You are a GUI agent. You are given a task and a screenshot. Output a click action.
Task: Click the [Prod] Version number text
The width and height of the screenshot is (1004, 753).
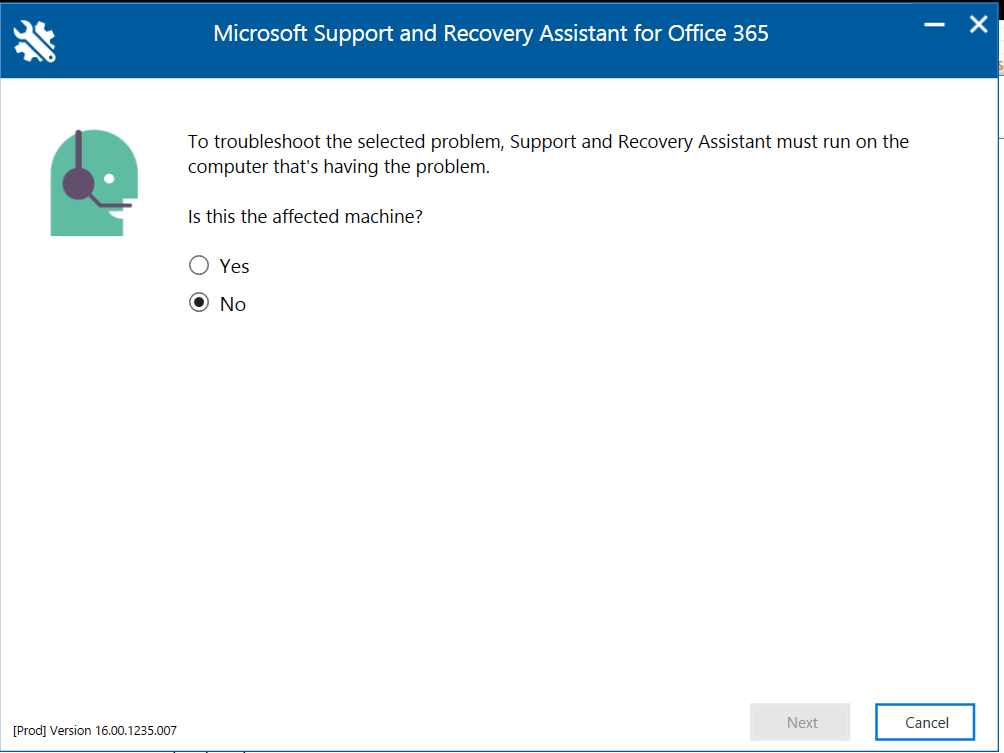click(95, 730)
